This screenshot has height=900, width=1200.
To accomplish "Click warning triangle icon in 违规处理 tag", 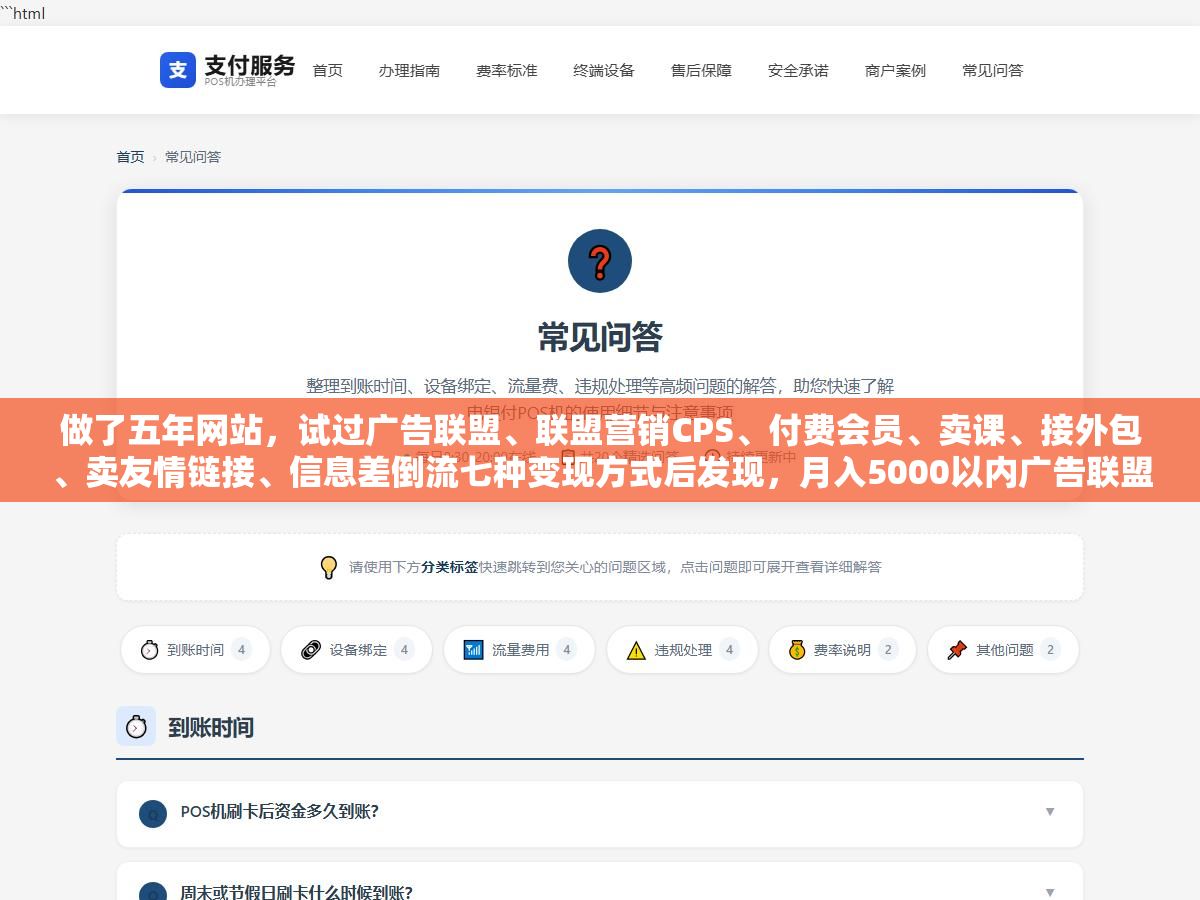I will [636, 650].
